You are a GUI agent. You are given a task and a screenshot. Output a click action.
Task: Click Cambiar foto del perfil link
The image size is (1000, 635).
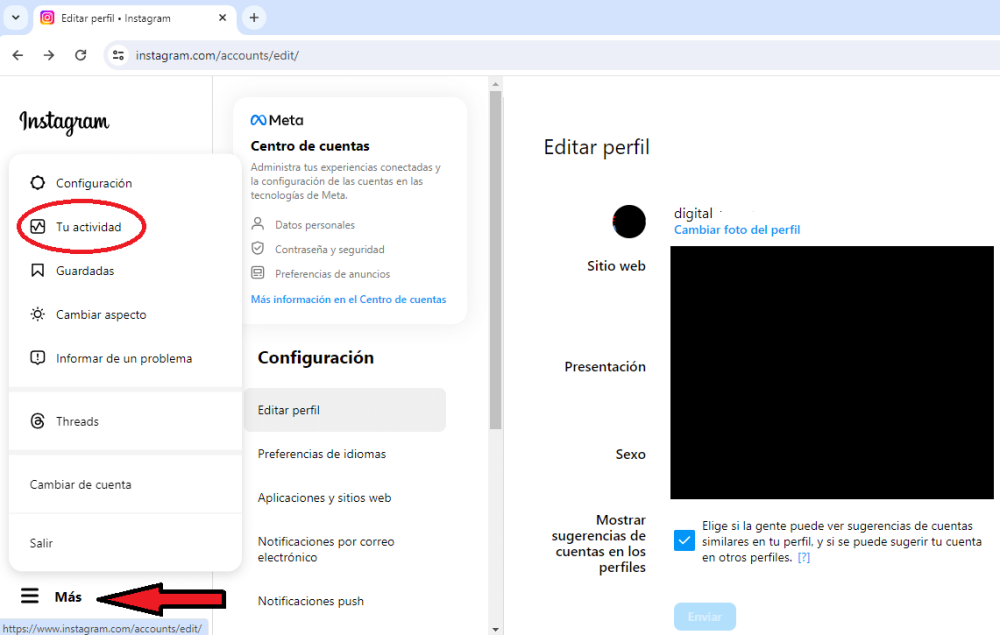[x=737, y=230]
